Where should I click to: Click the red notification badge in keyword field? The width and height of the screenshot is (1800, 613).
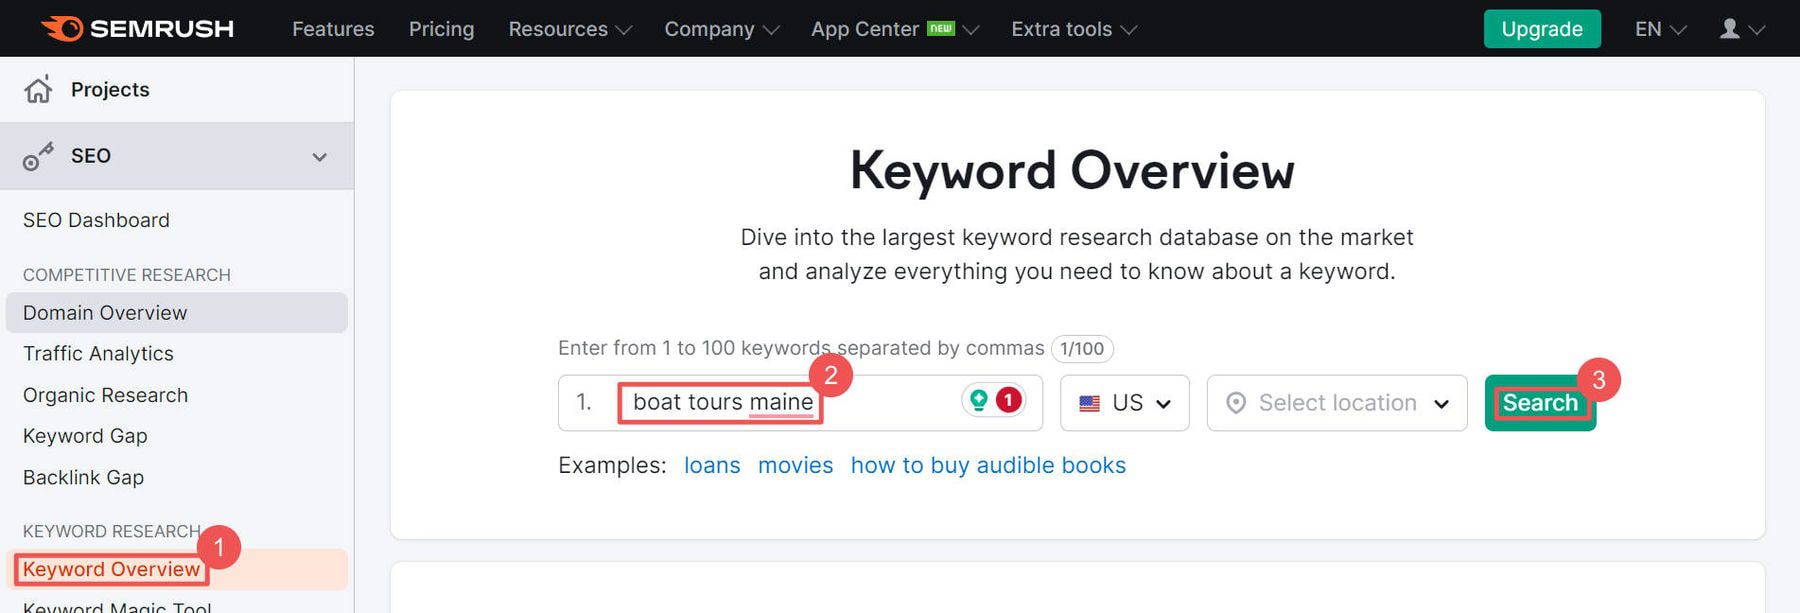coord(1008,401)
